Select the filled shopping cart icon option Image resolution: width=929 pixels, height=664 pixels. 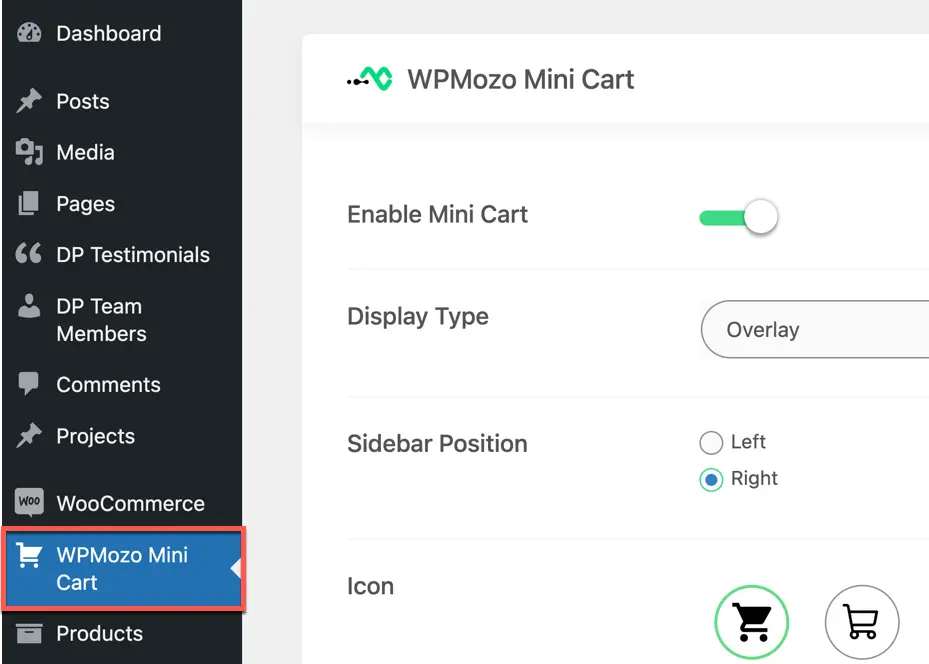(x=751, y=622)
